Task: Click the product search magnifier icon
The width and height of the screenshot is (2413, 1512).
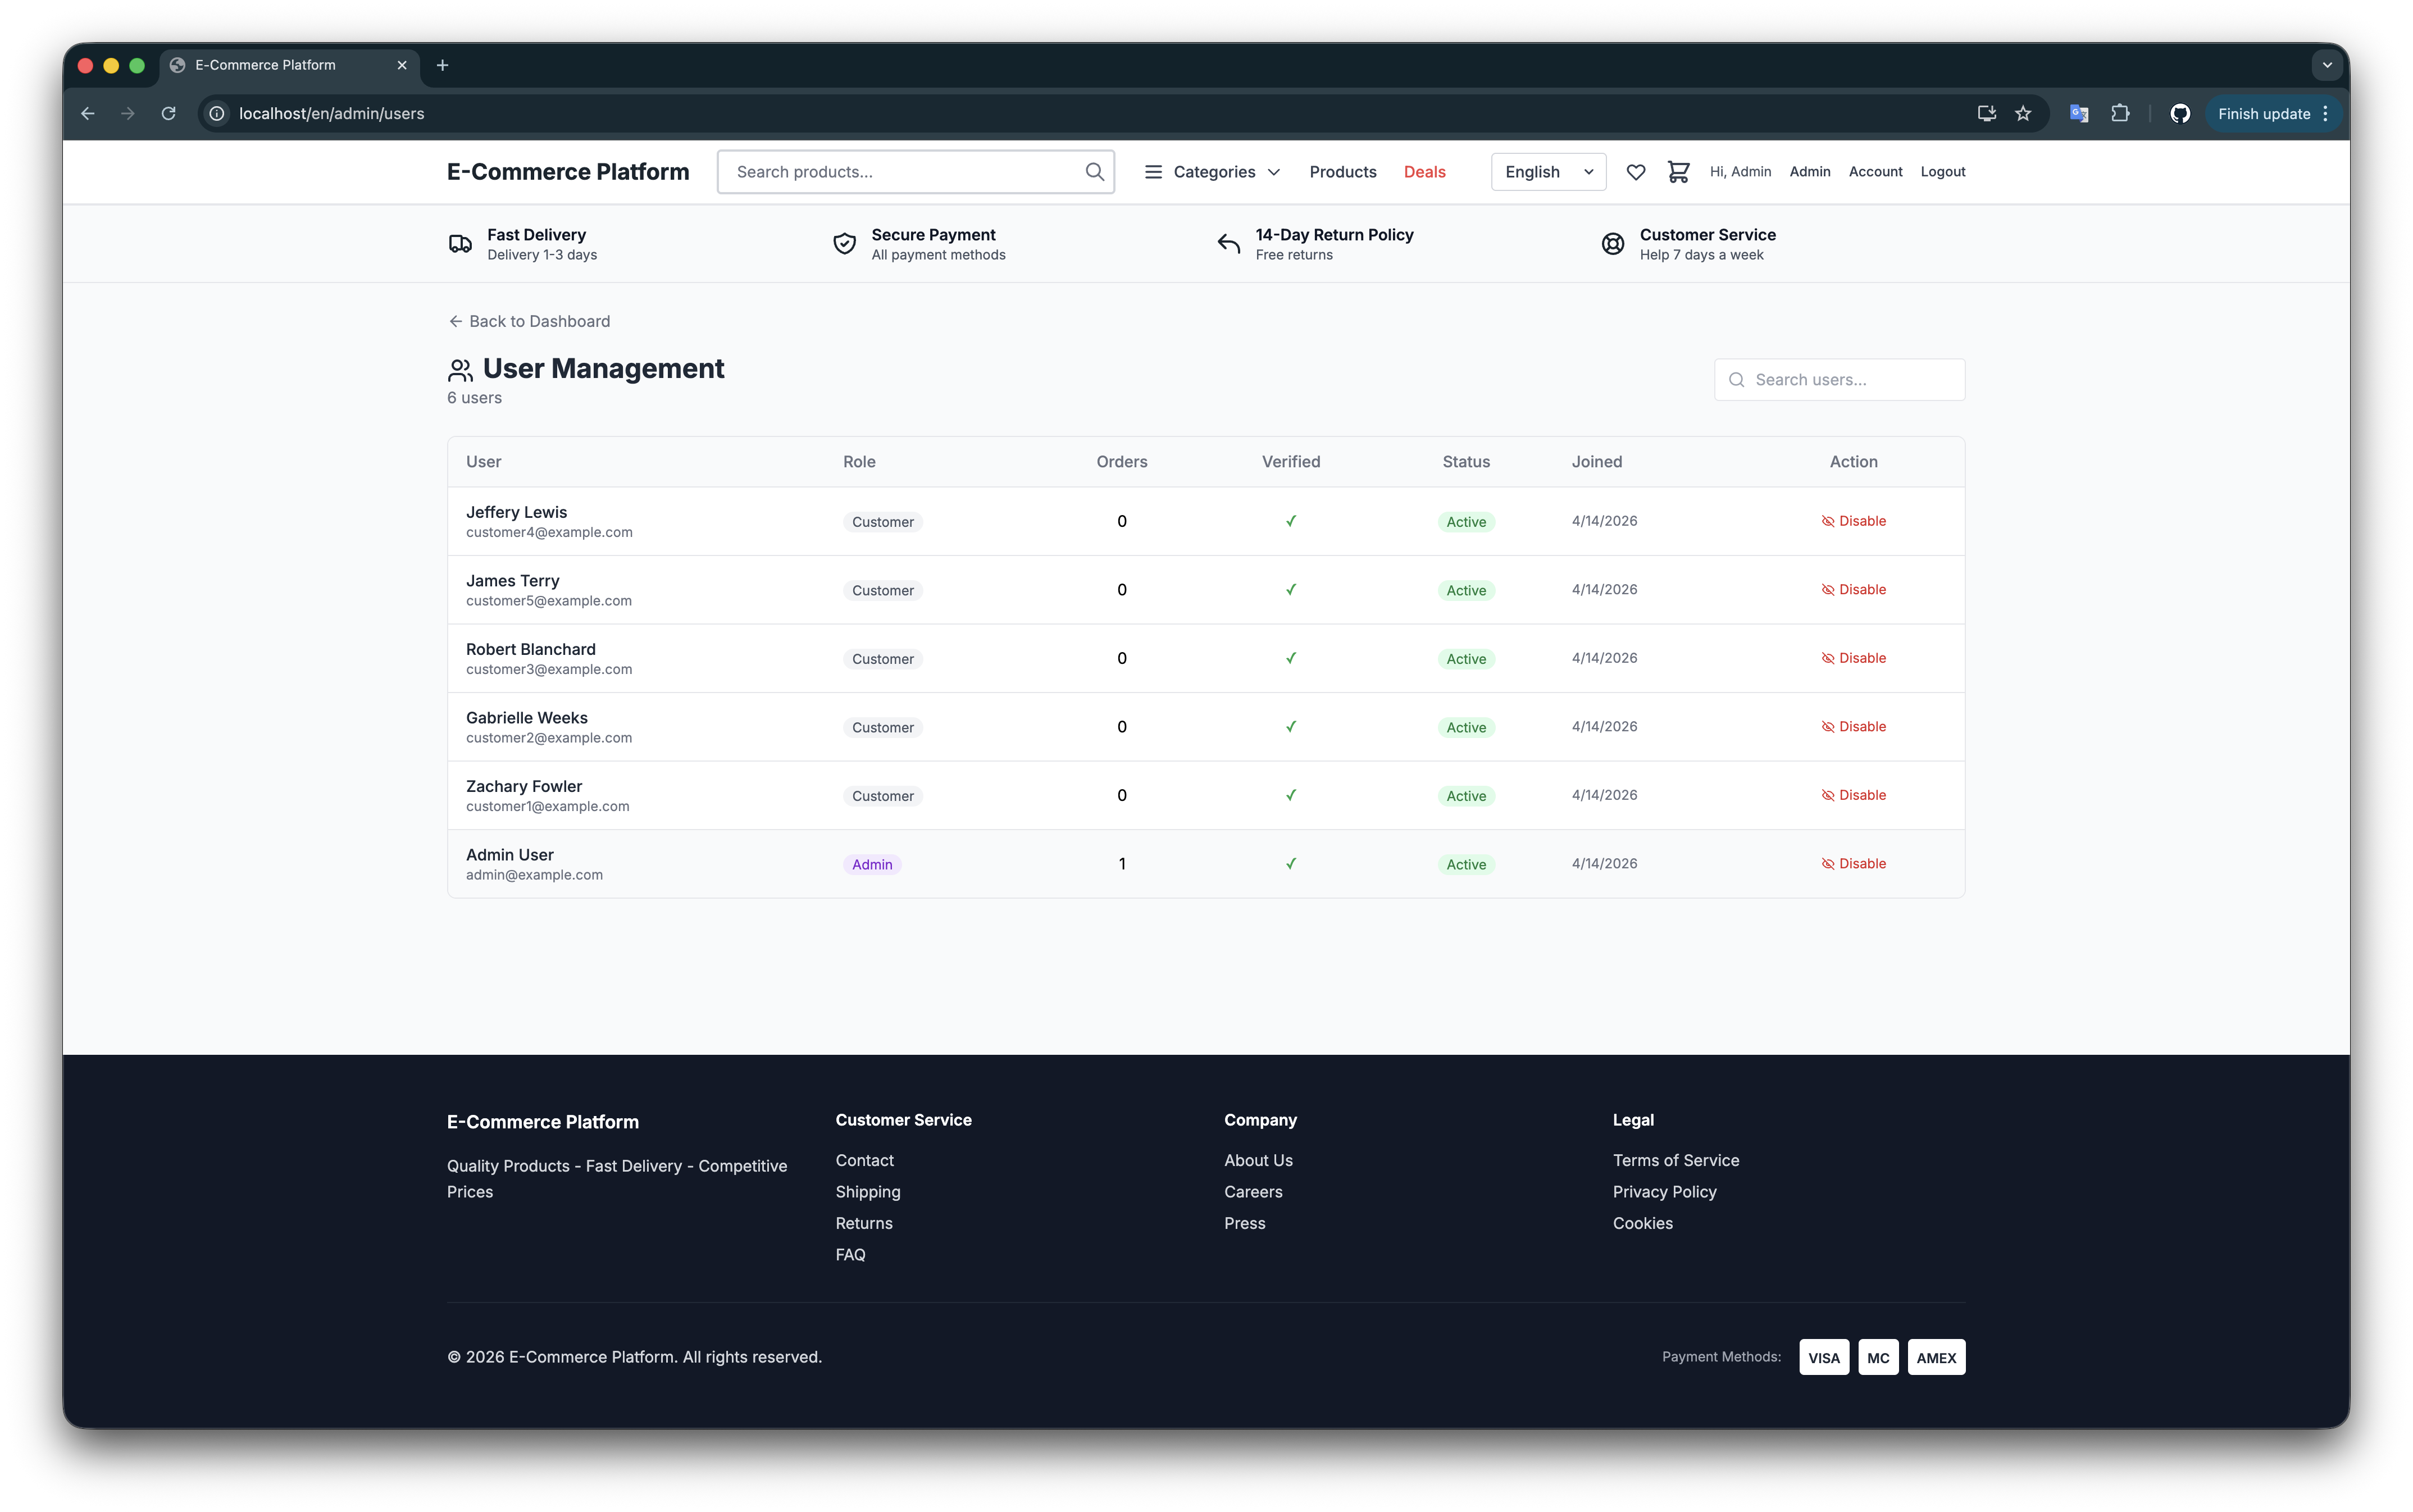Action: (x=1094, y=172)
